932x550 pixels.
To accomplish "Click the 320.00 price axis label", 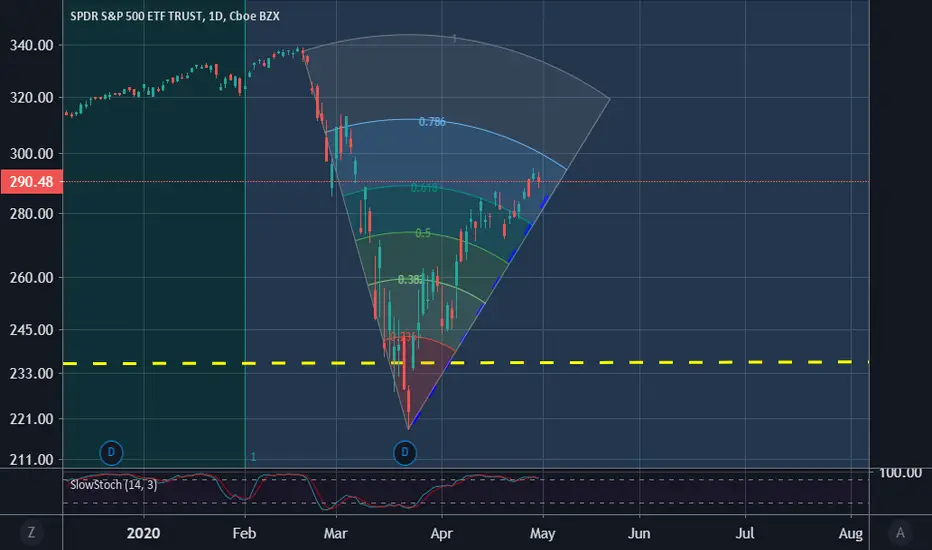I will point(32,98).
